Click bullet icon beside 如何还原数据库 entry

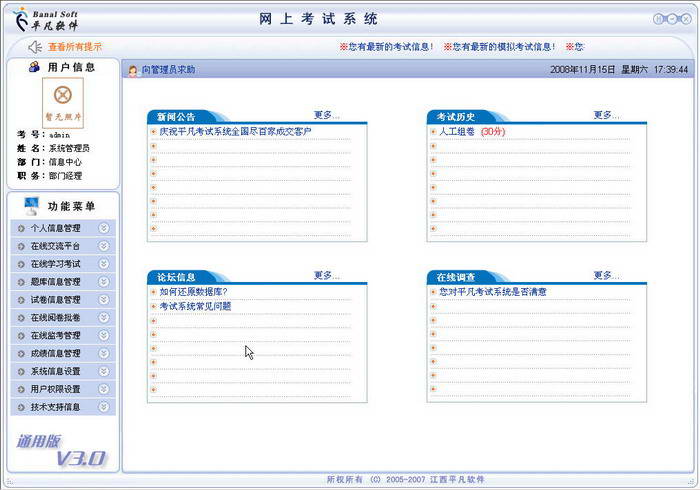coord(153,292)
